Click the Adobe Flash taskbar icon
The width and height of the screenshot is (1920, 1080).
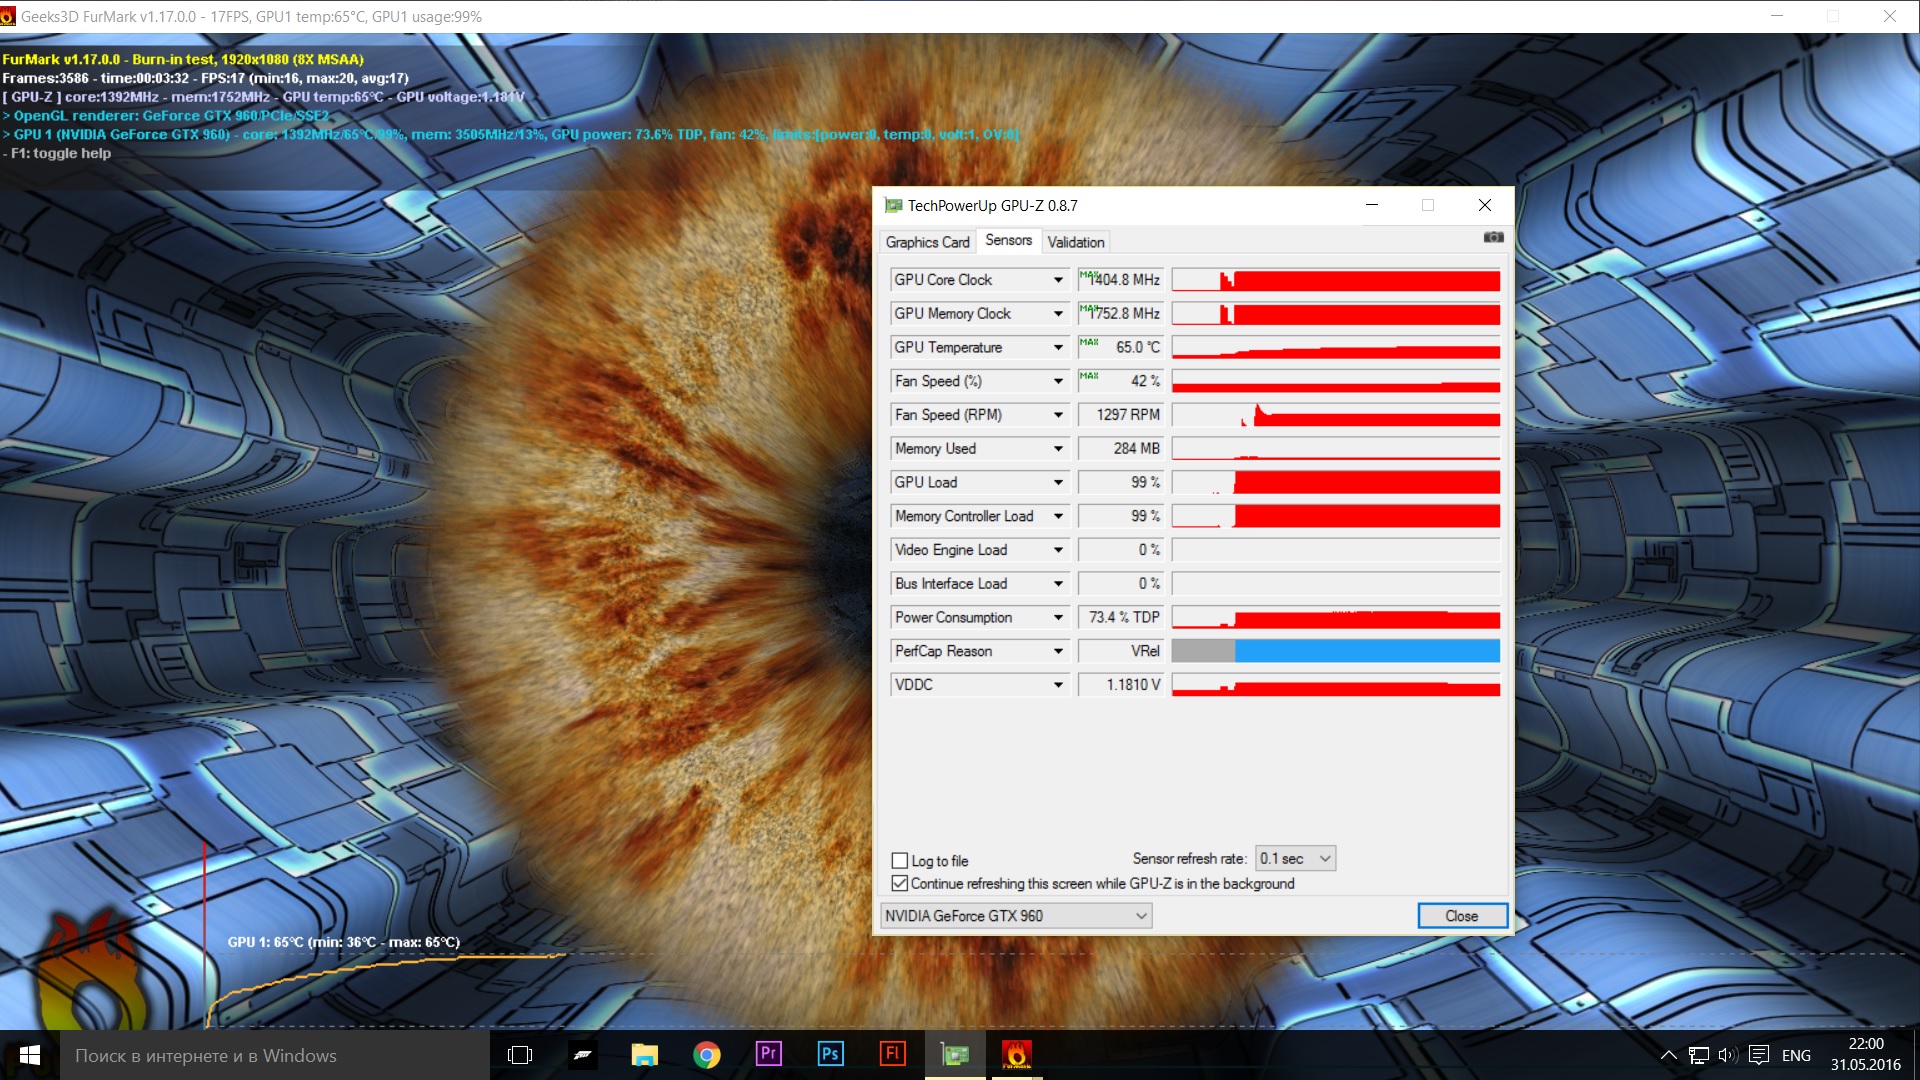892,1054
